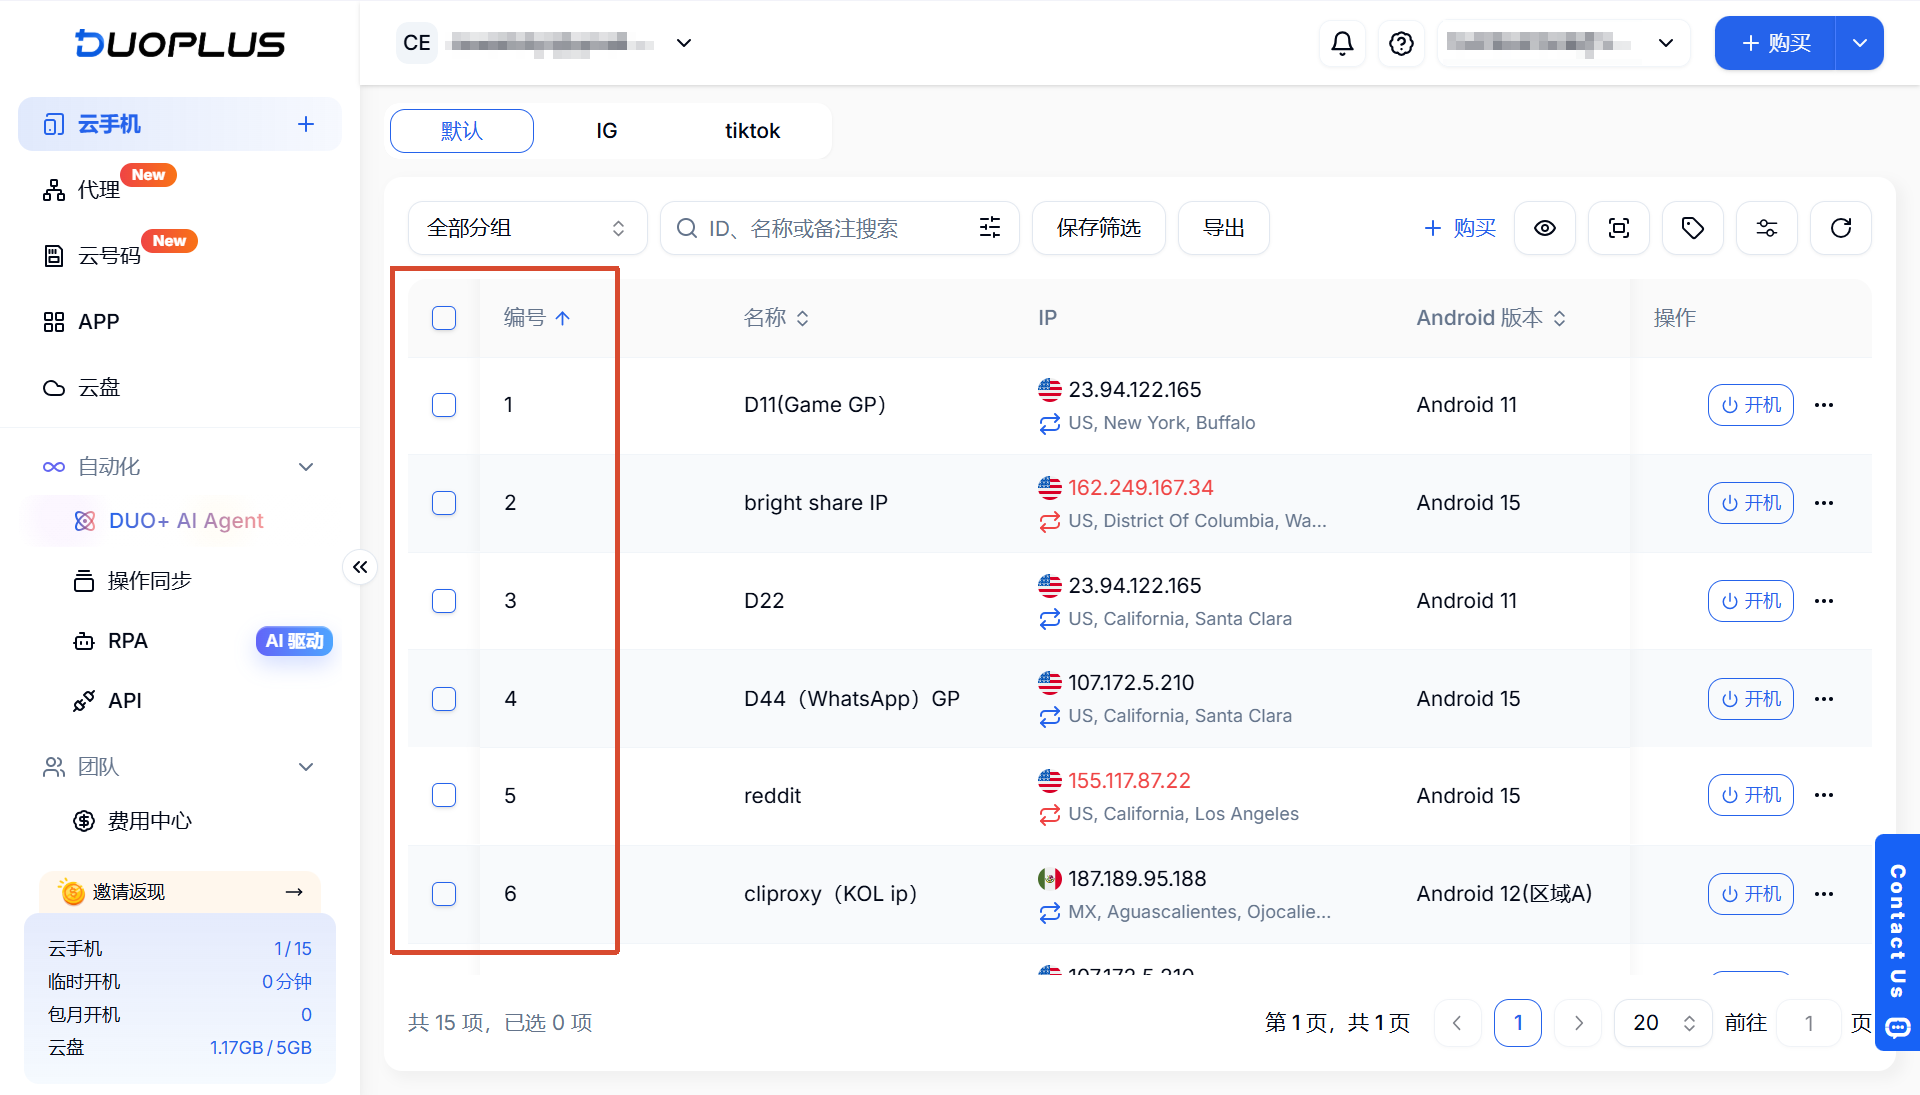The image size is (1920, 1095).
Task: Check the box for row 6
Action: tap(444, 894)
